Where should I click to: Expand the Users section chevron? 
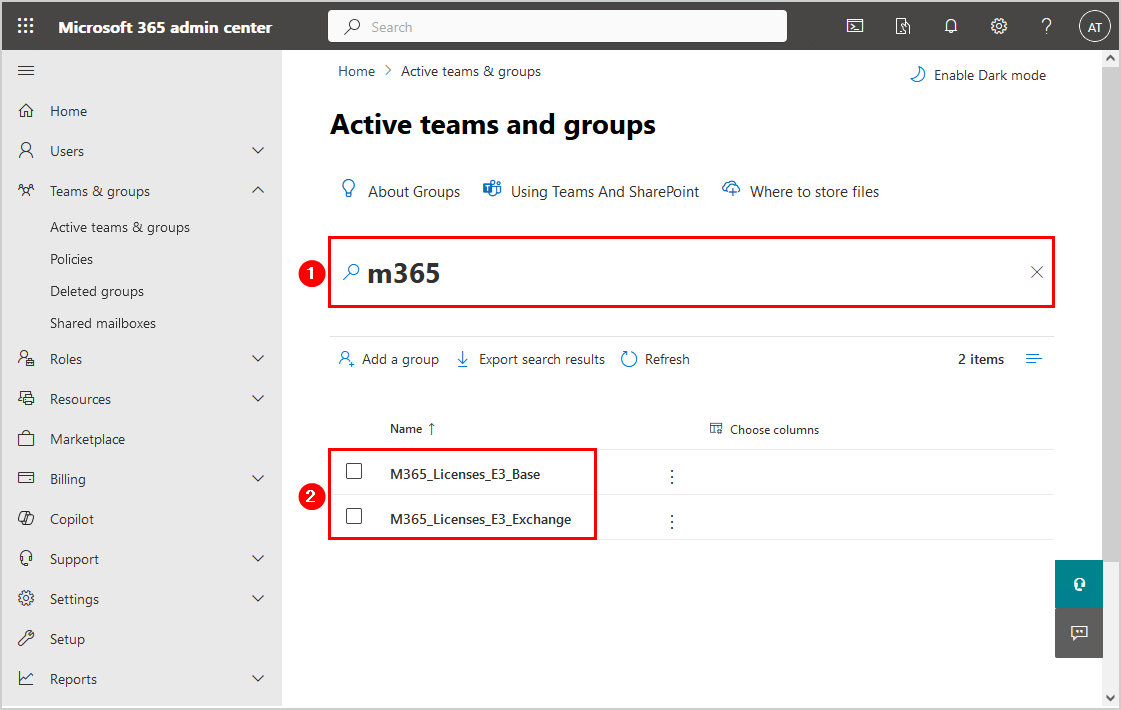pos(258,150)
